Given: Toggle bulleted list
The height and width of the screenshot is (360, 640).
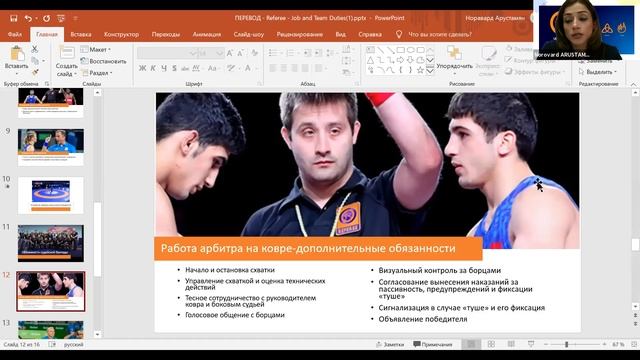Looking at the screenshot, I should 273,53.
